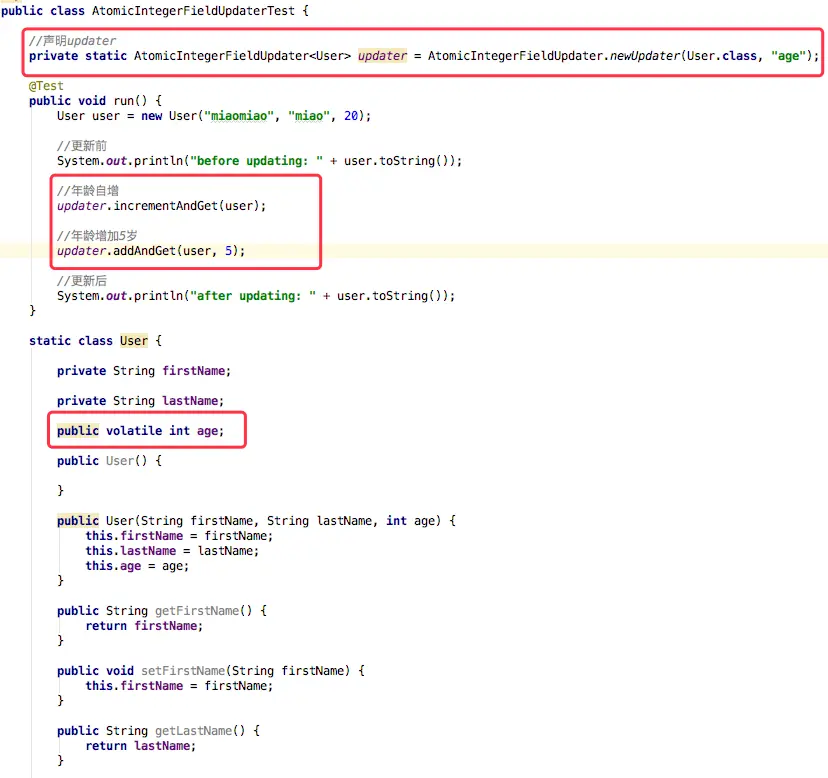Click the "after updating: " string
This screenshot has height=778, width=828.
tap(253, 295)
